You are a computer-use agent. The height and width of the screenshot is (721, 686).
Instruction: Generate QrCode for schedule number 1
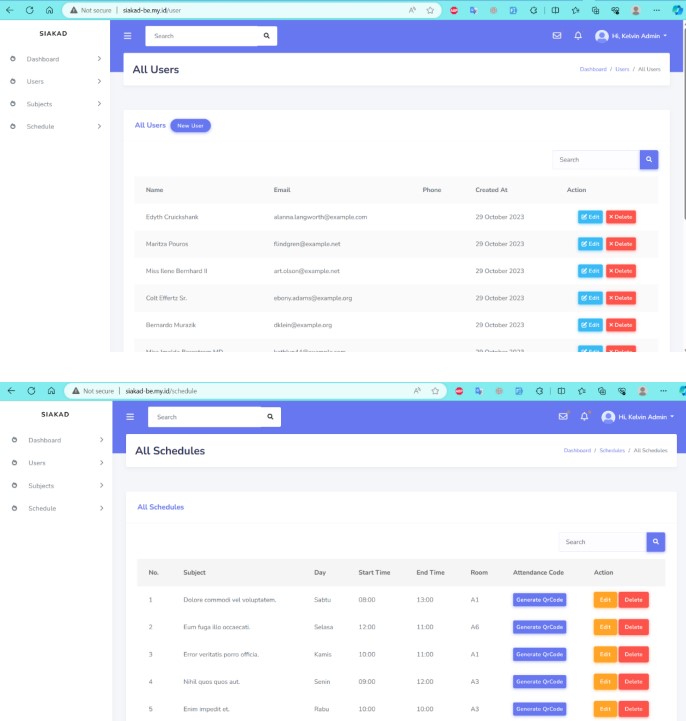click(539, 600)
